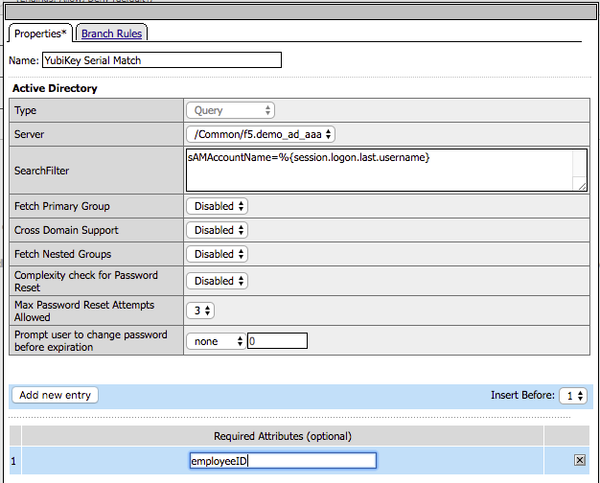Click the Fetch Primary Group label
Viewport: 600px width, 483px height.
(62, 206)
